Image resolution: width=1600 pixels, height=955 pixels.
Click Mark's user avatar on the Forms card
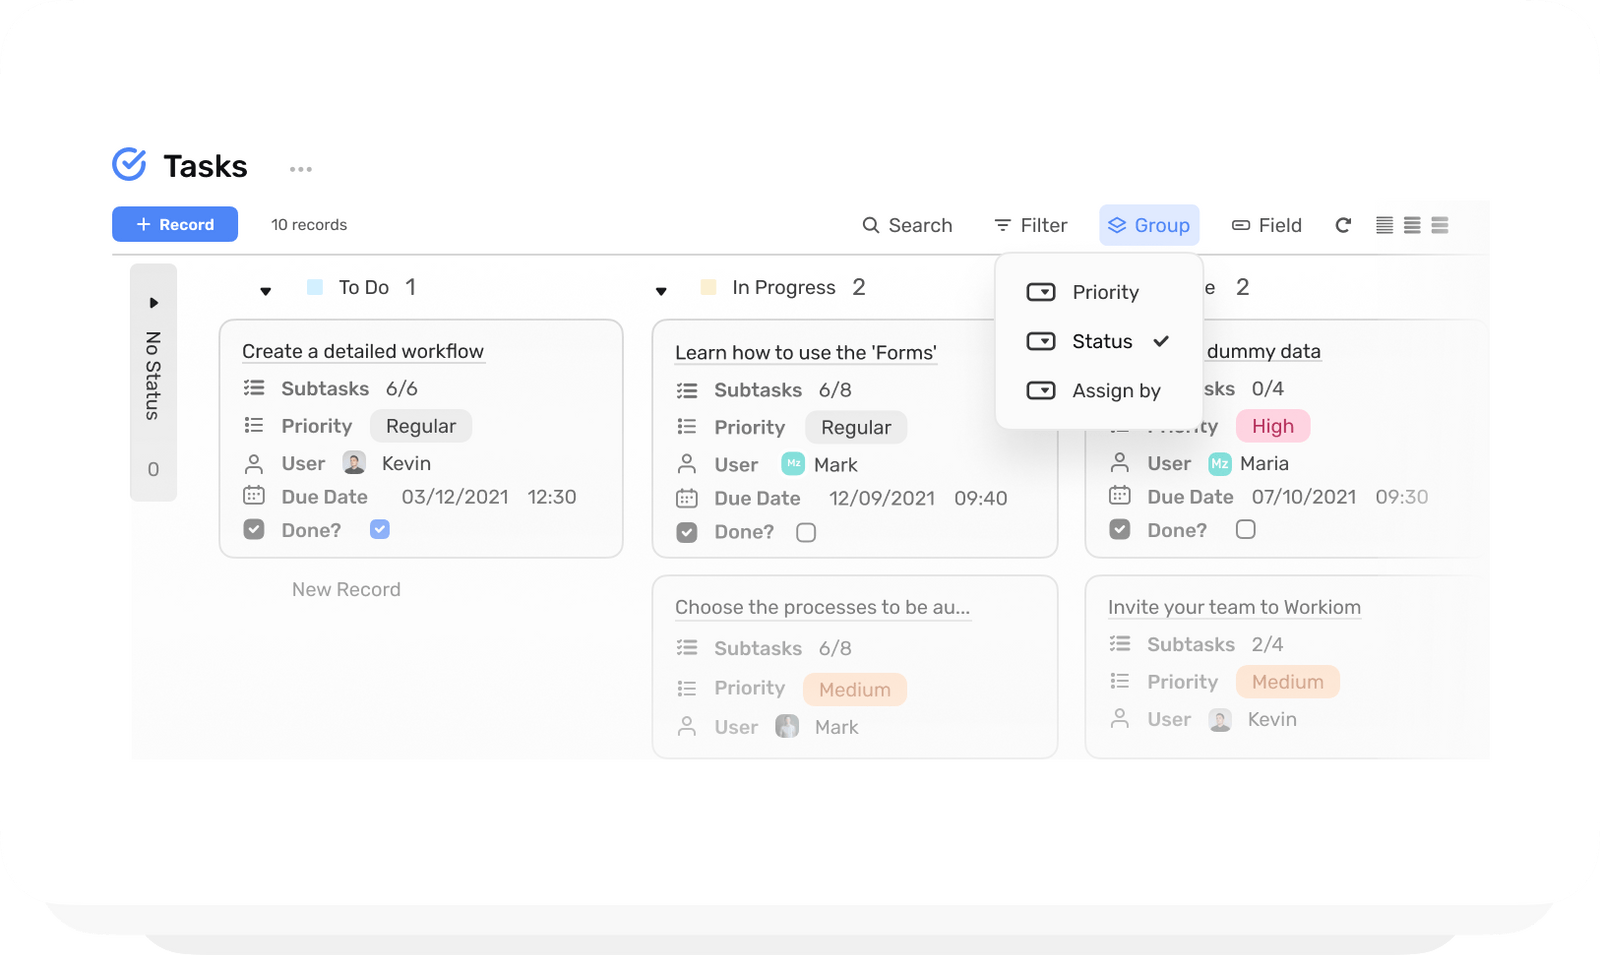[792, 463]
